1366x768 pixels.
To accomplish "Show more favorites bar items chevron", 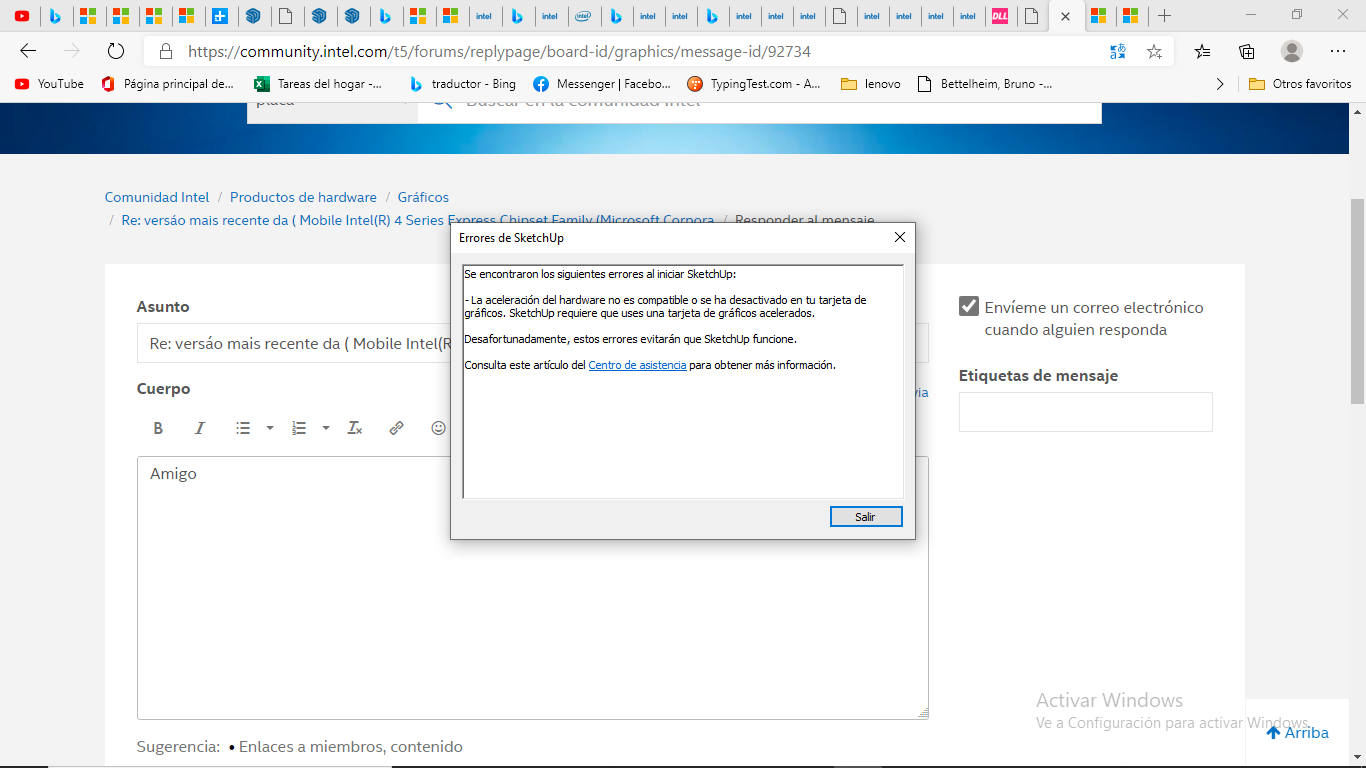I will point(1220,84).
